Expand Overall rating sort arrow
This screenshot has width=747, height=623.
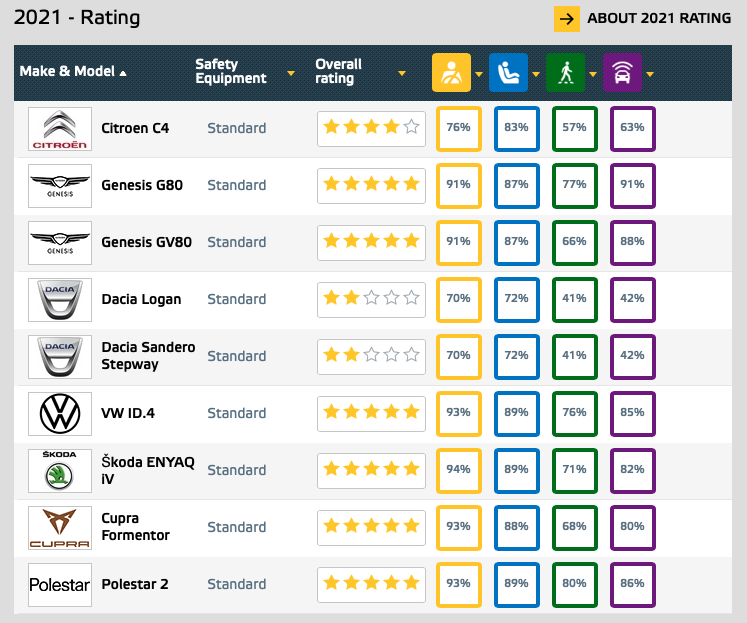tap(402, 73)
